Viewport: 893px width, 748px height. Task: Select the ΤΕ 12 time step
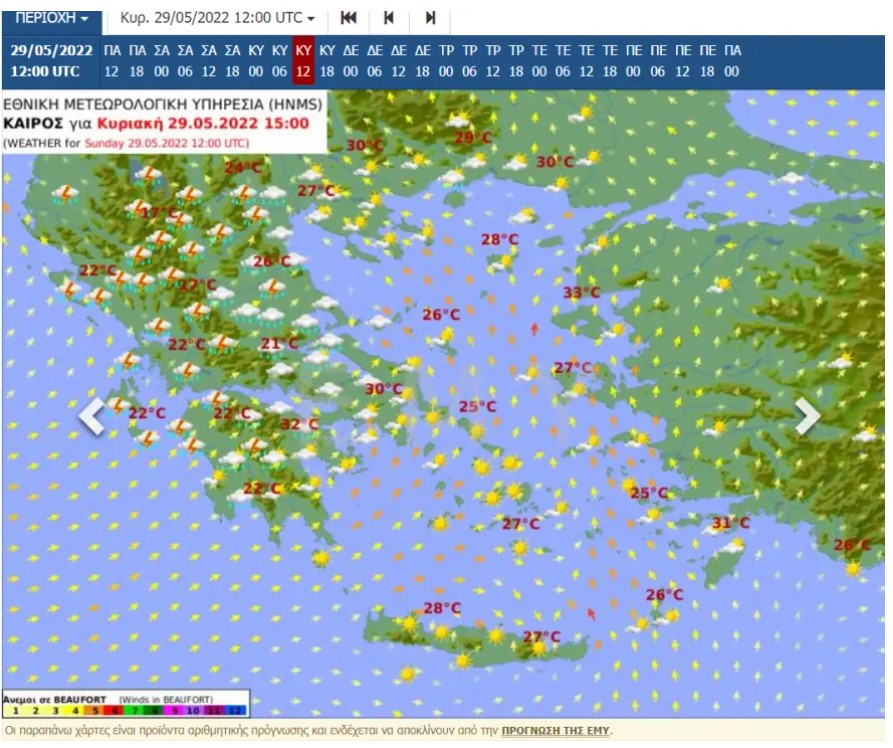tap(586, 61)
